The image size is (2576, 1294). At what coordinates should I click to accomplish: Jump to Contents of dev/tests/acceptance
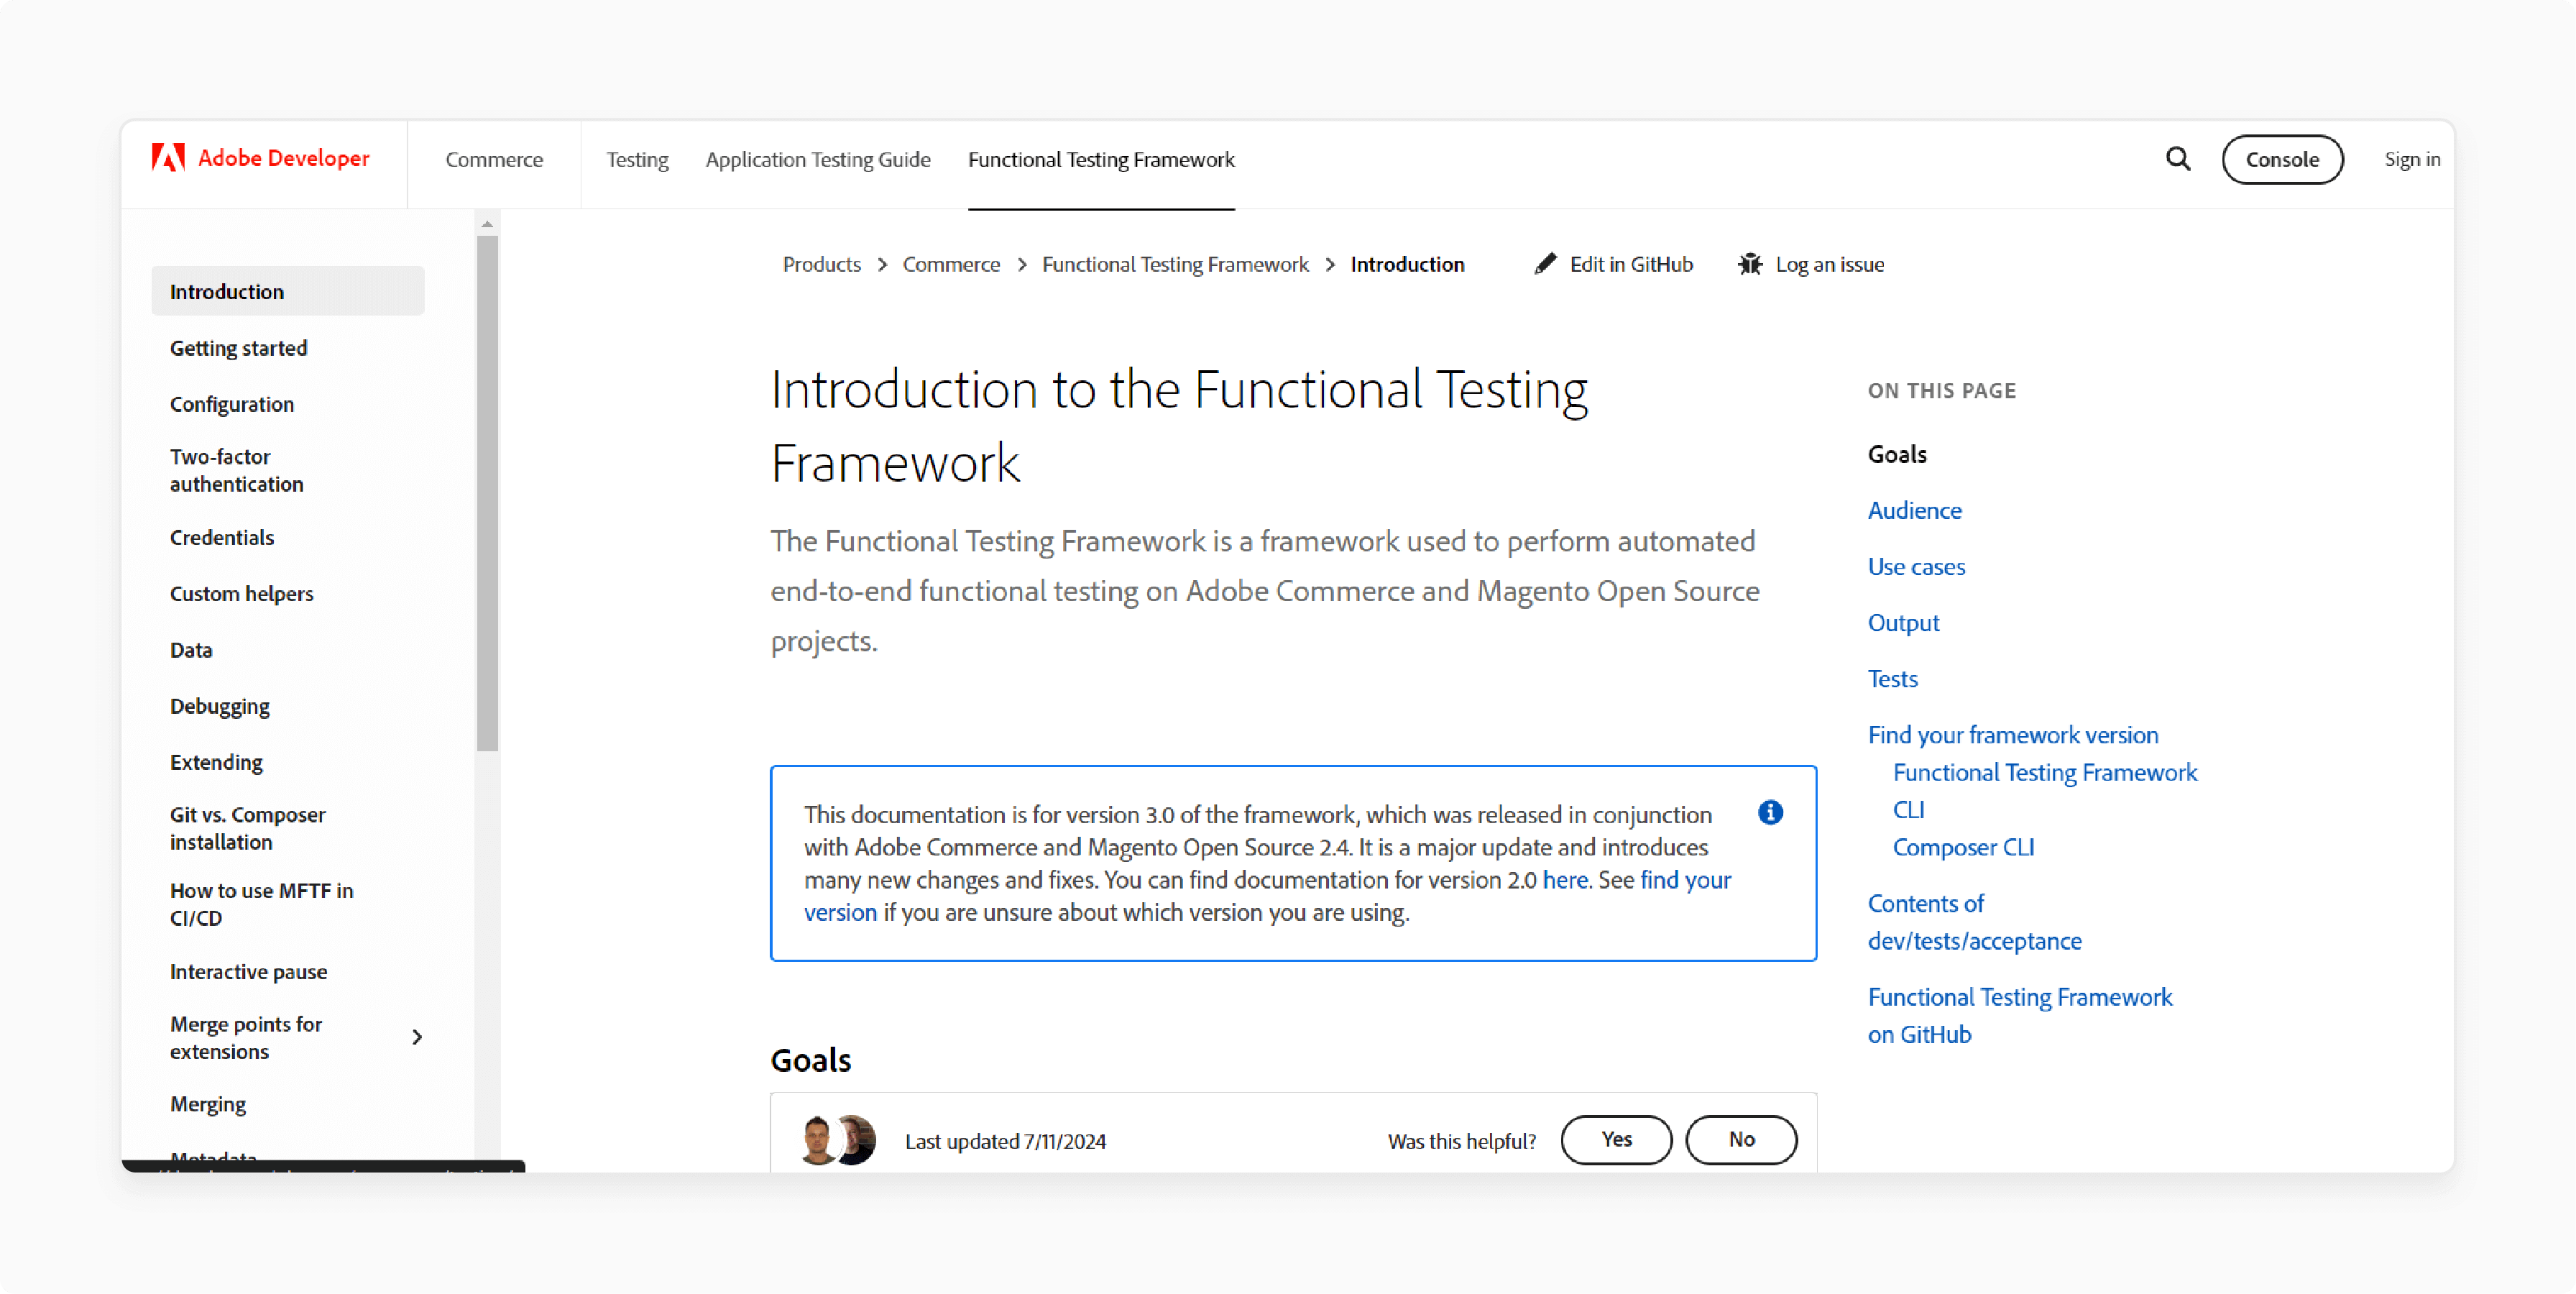pyautogui.click(x=1974, y=922)
